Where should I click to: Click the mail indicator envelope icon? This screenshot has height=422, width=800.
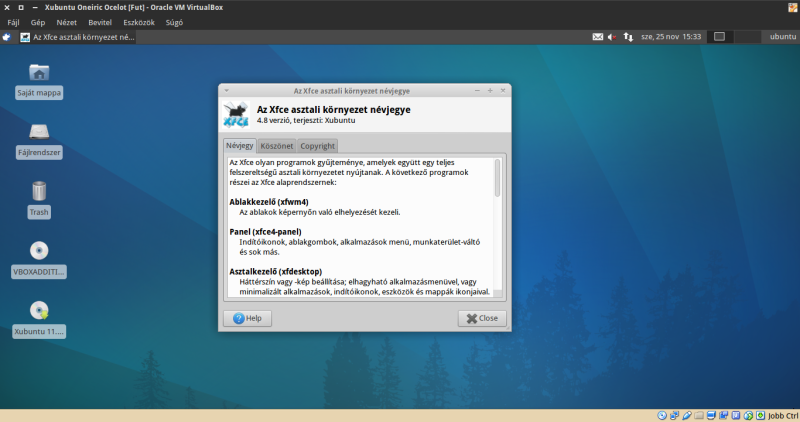click(597, 37)
